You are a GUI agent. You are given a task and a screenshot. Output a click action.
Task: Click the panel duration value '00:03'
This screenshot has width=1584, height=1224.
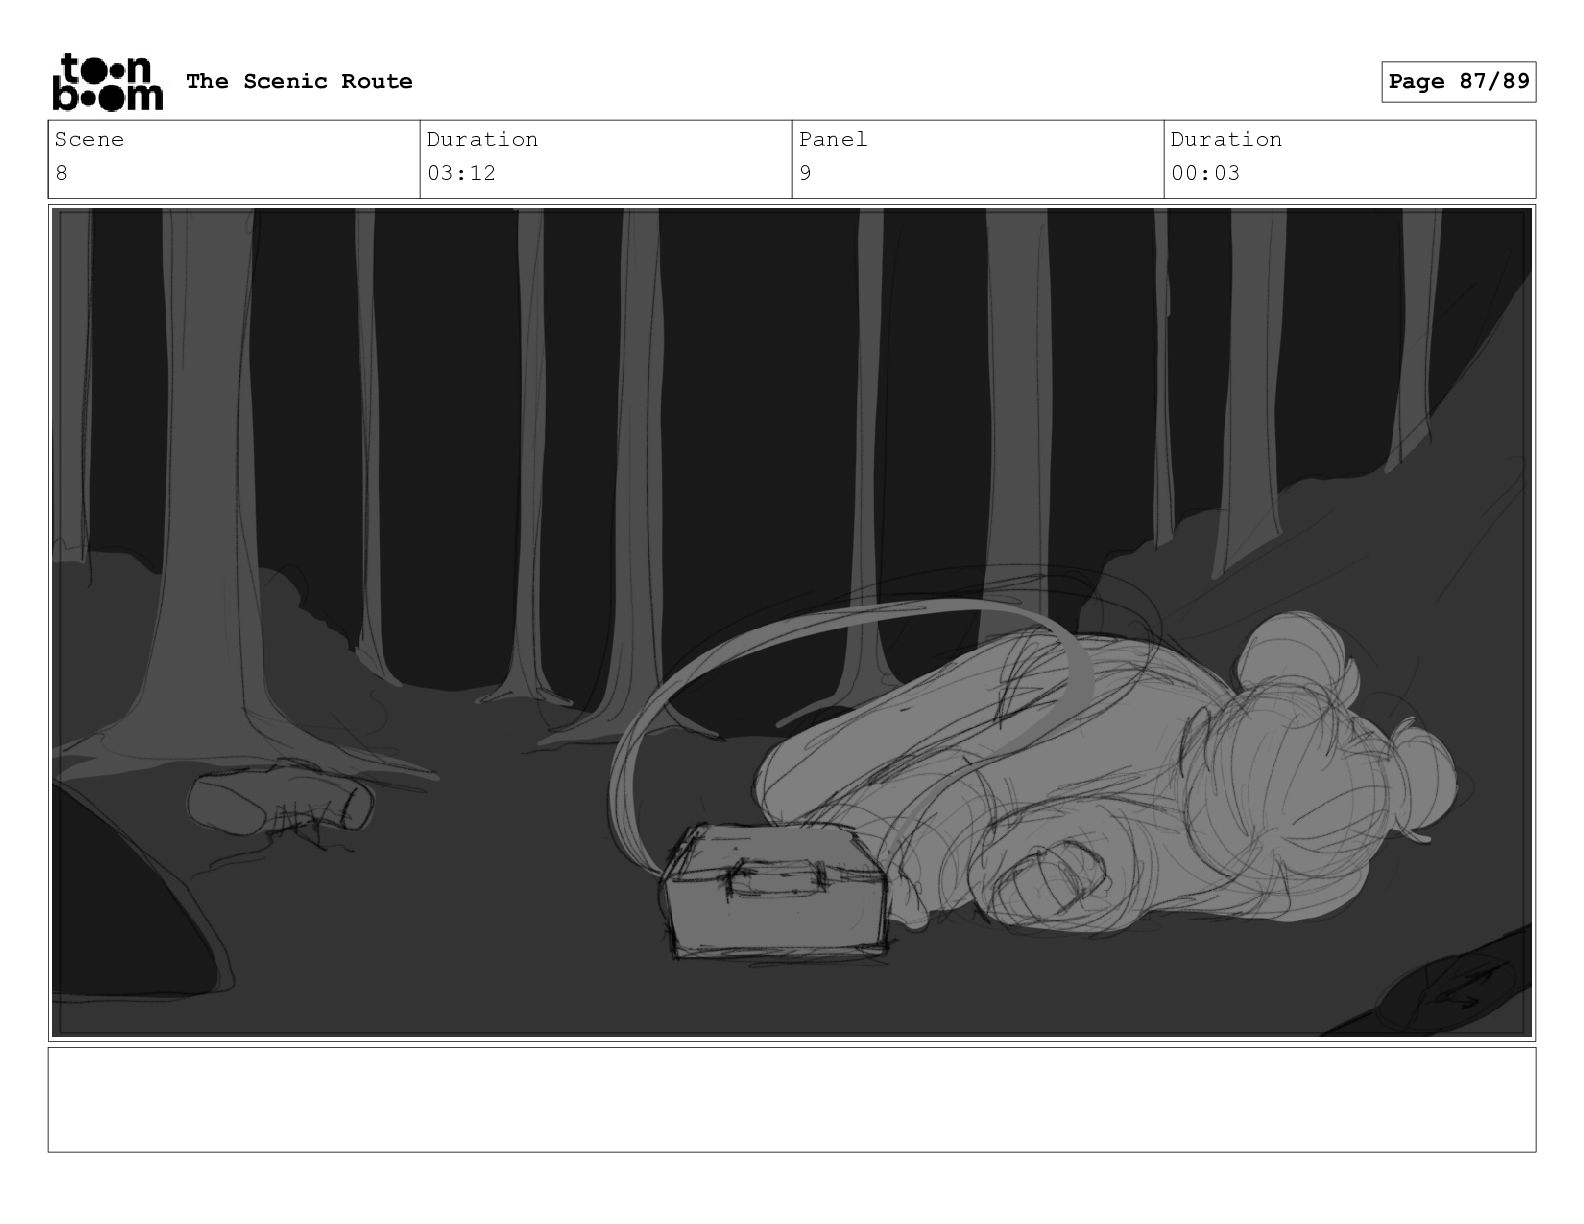coord(1205,173)
